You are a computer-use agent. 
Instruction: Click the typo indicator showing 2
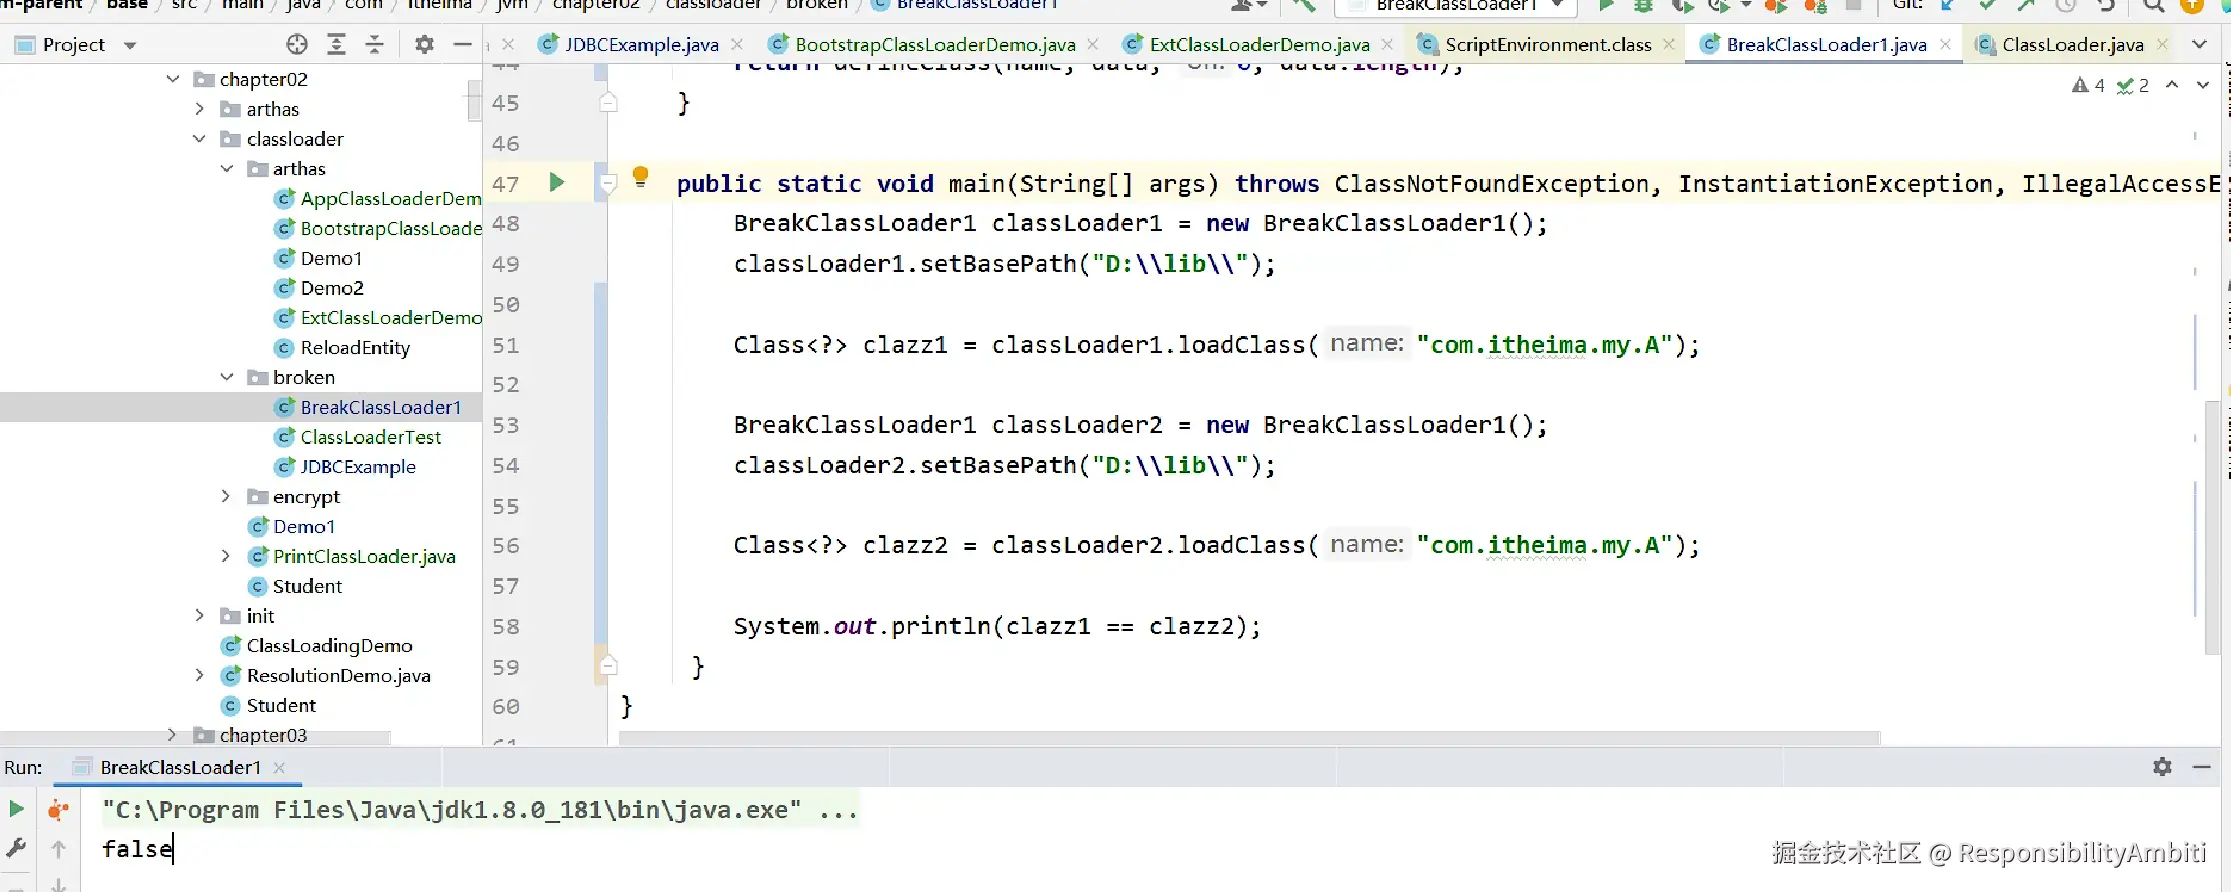pos(2133,85)
